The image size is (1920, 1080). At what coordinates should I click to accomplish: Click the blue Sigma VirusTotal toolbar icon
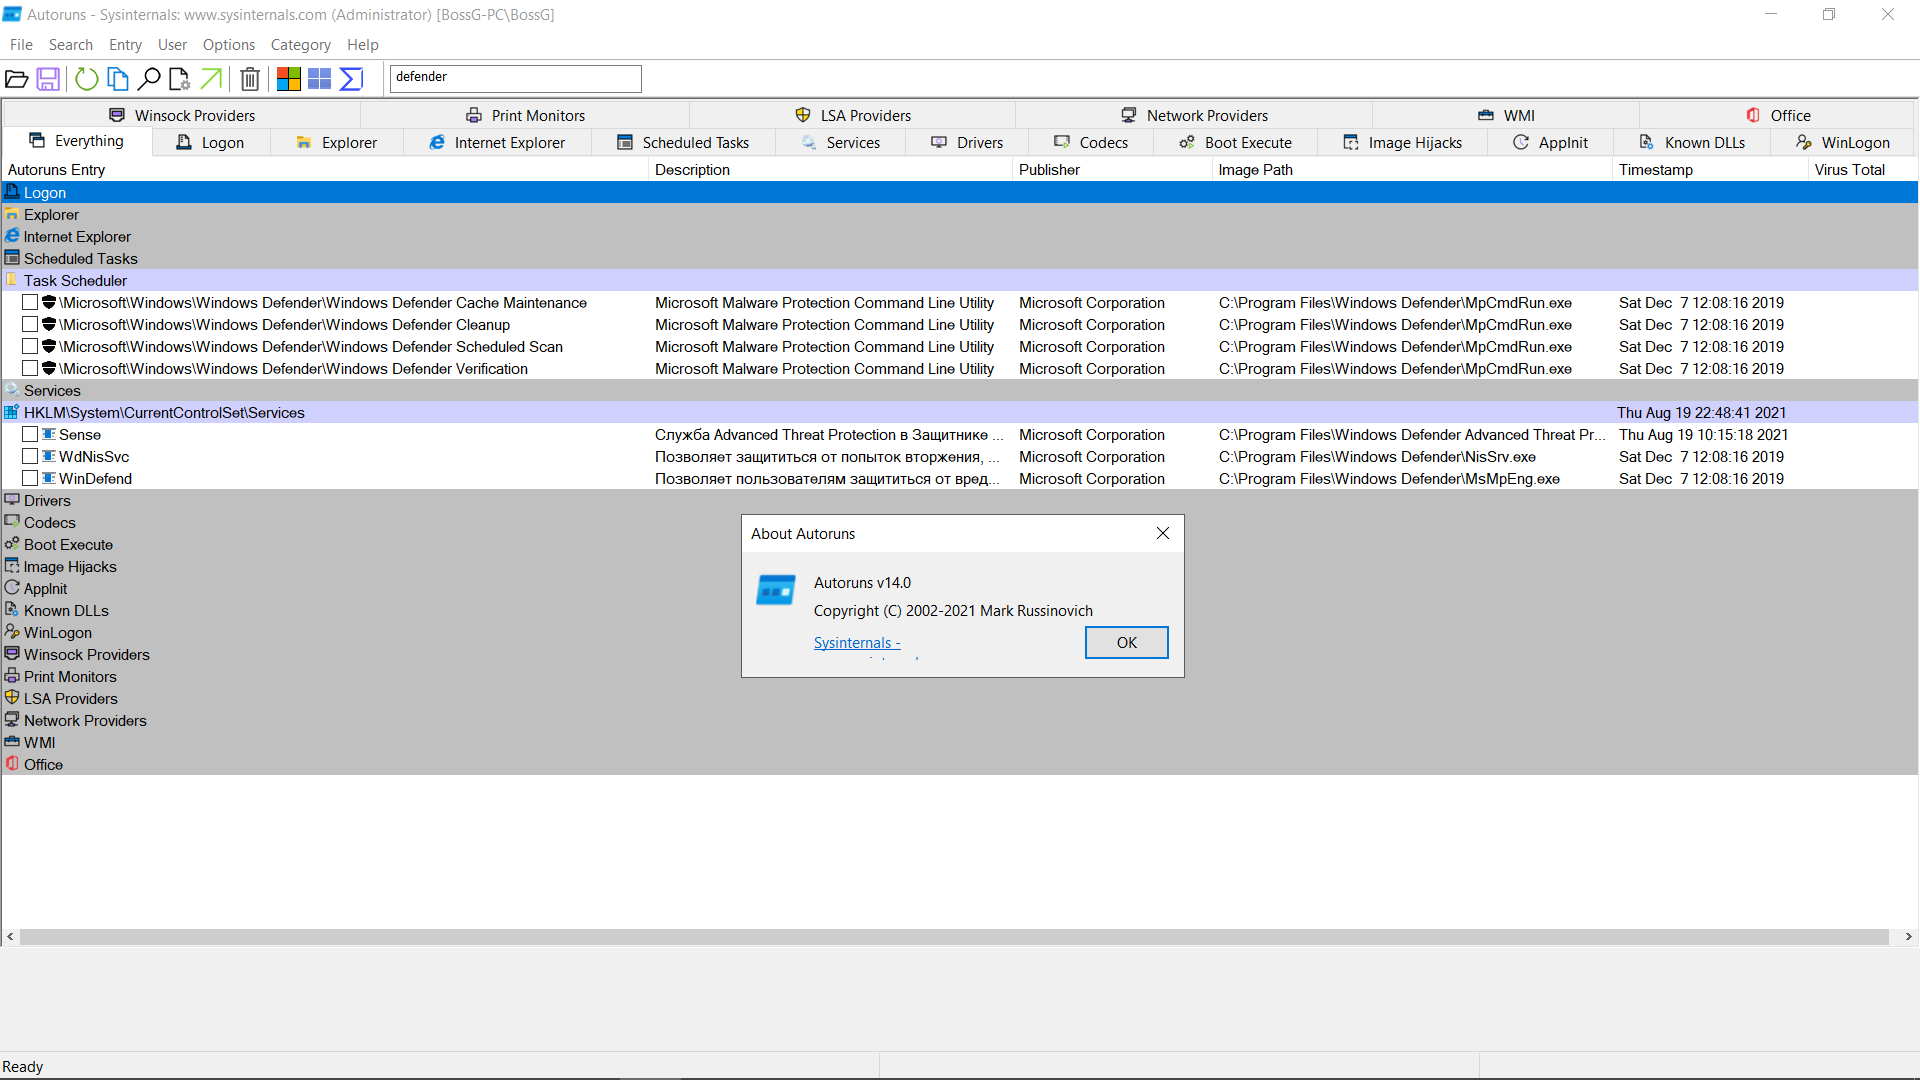coord(351,79)
